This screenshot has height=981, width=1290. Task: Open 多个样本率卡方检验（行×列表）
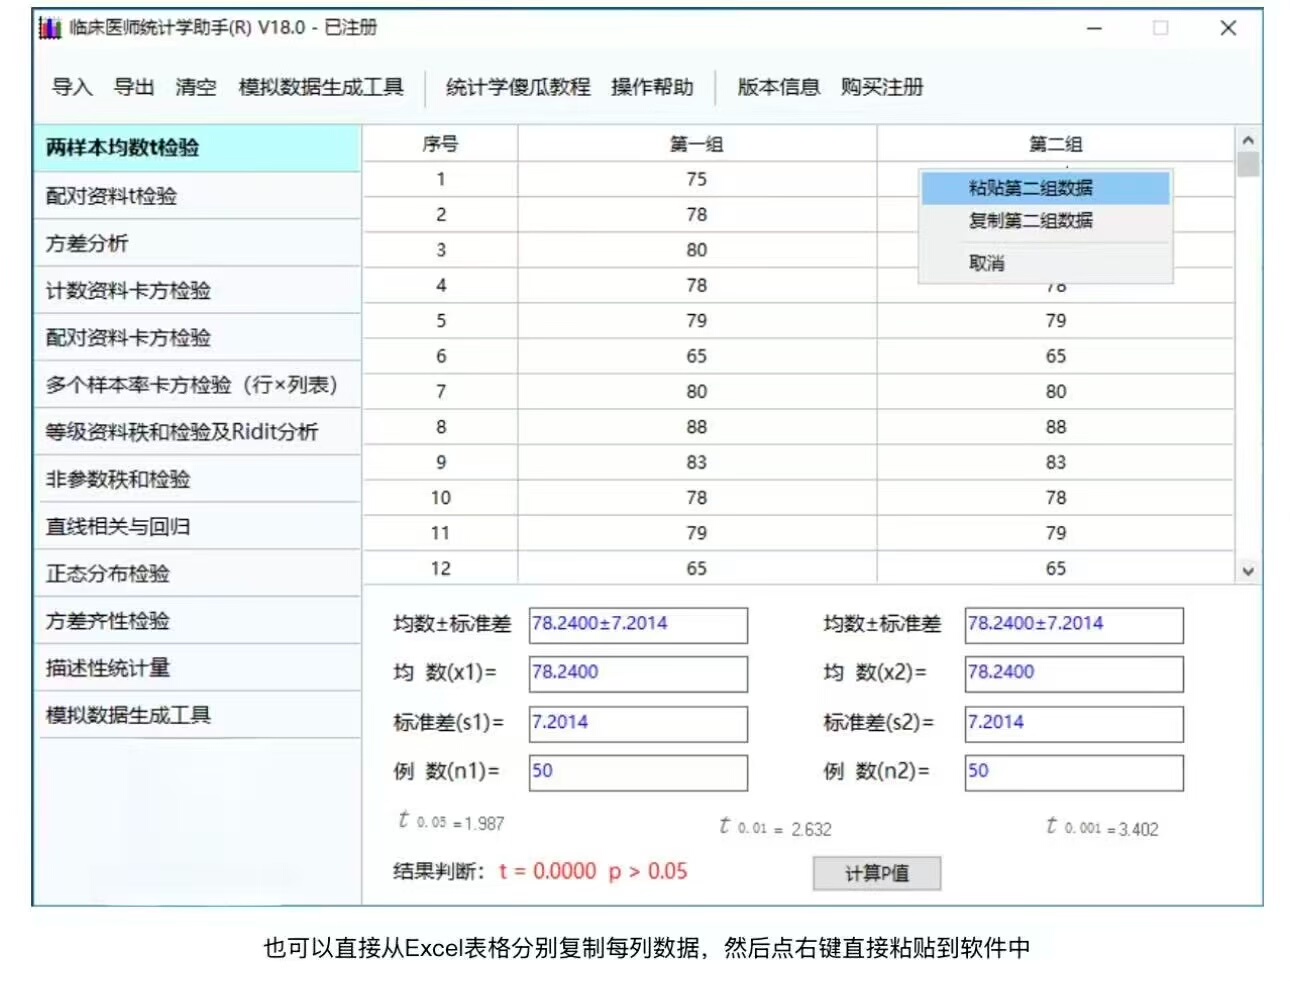[x=197, y=385]
